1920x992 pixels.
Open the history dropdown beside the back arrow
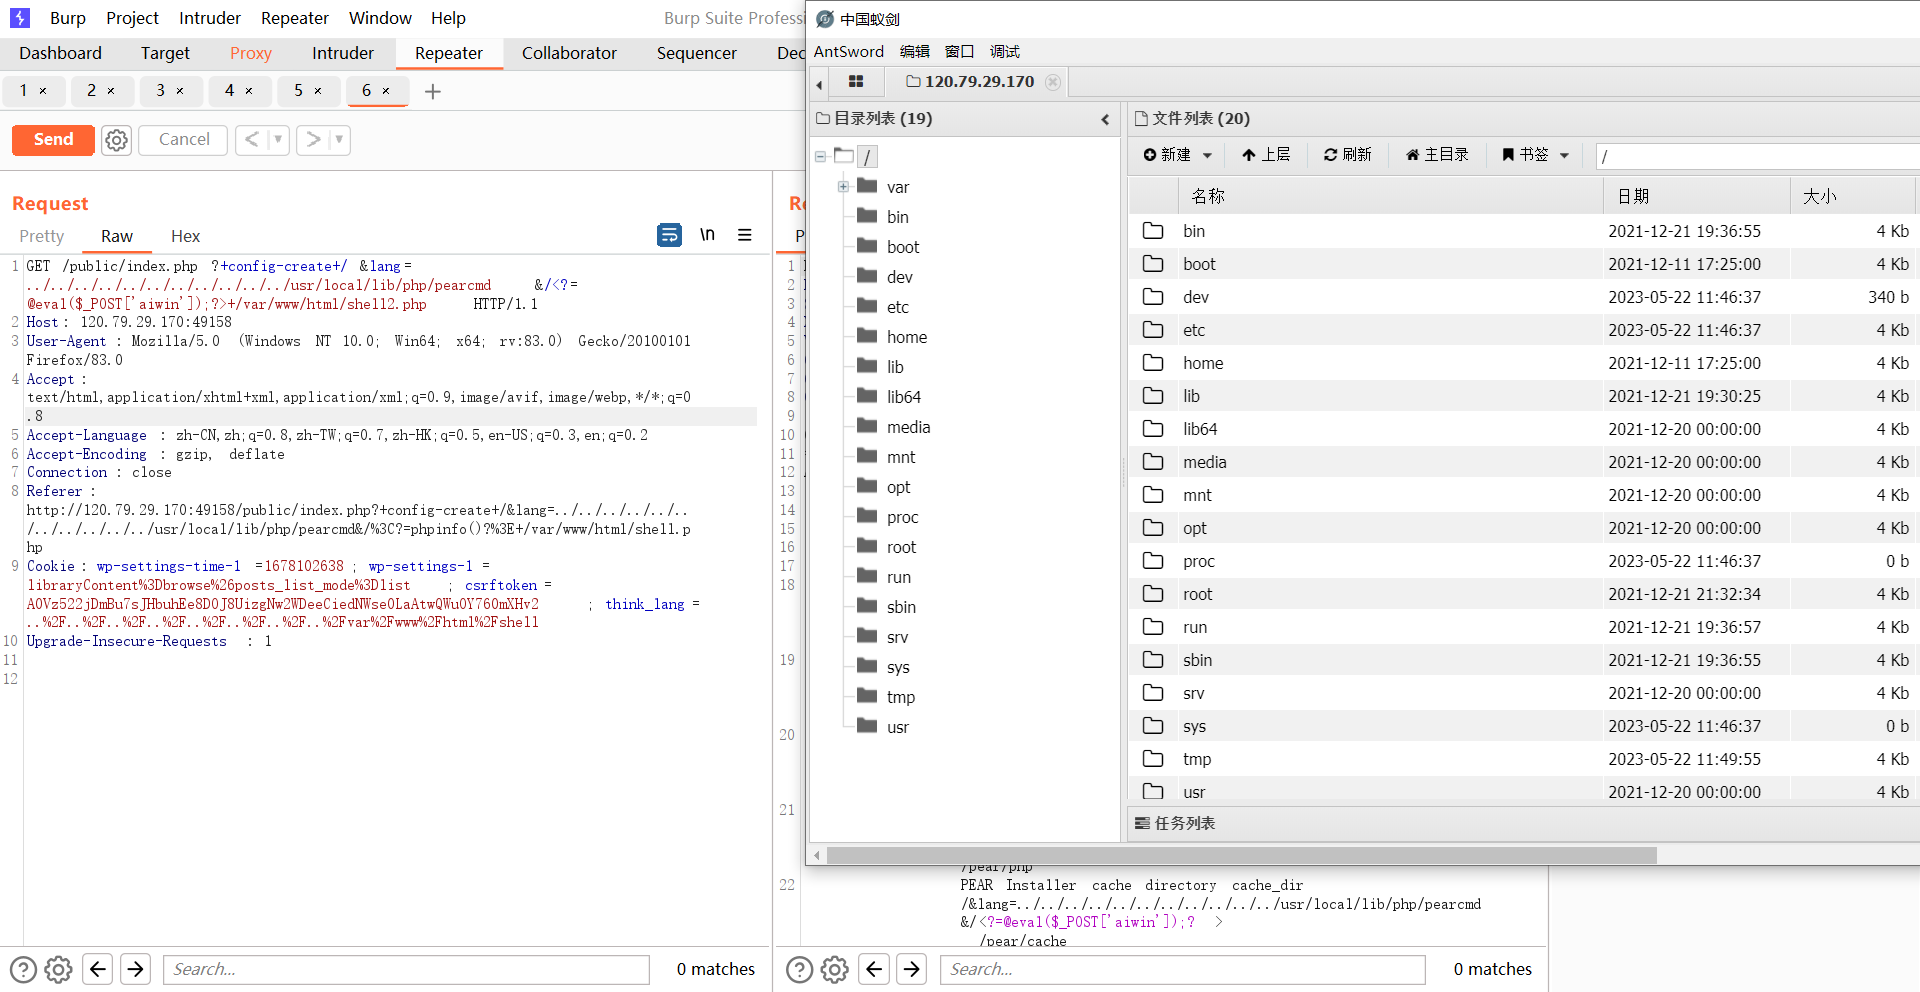click(278, 140)
